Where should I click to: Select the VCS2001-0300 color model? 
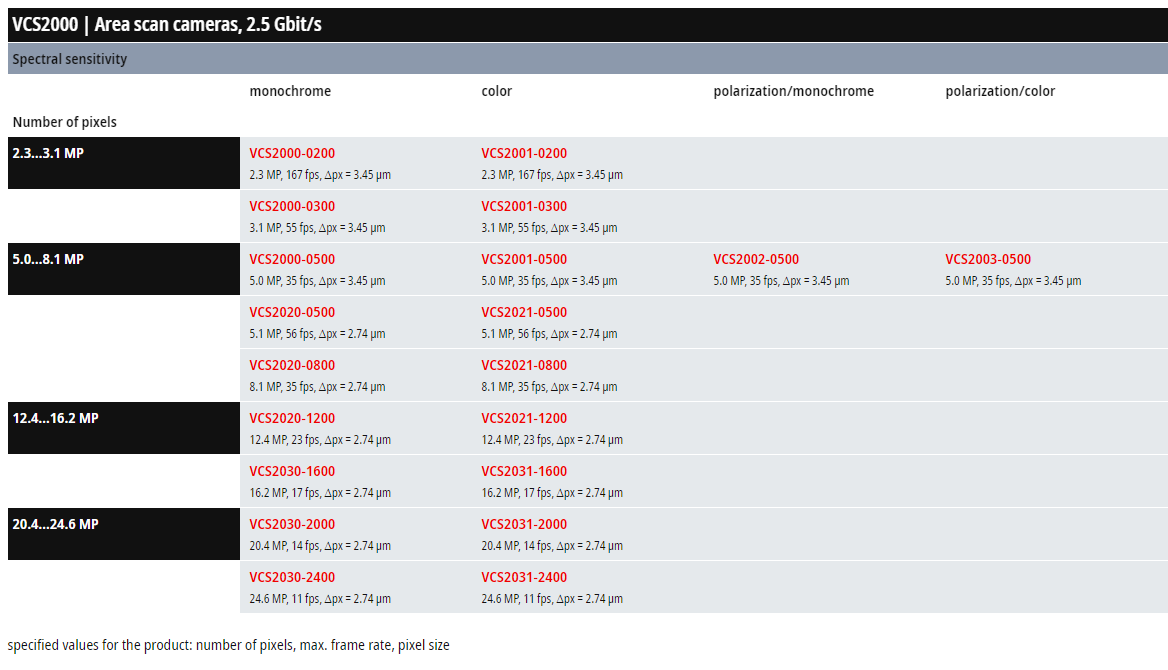(x=524, y=207)
